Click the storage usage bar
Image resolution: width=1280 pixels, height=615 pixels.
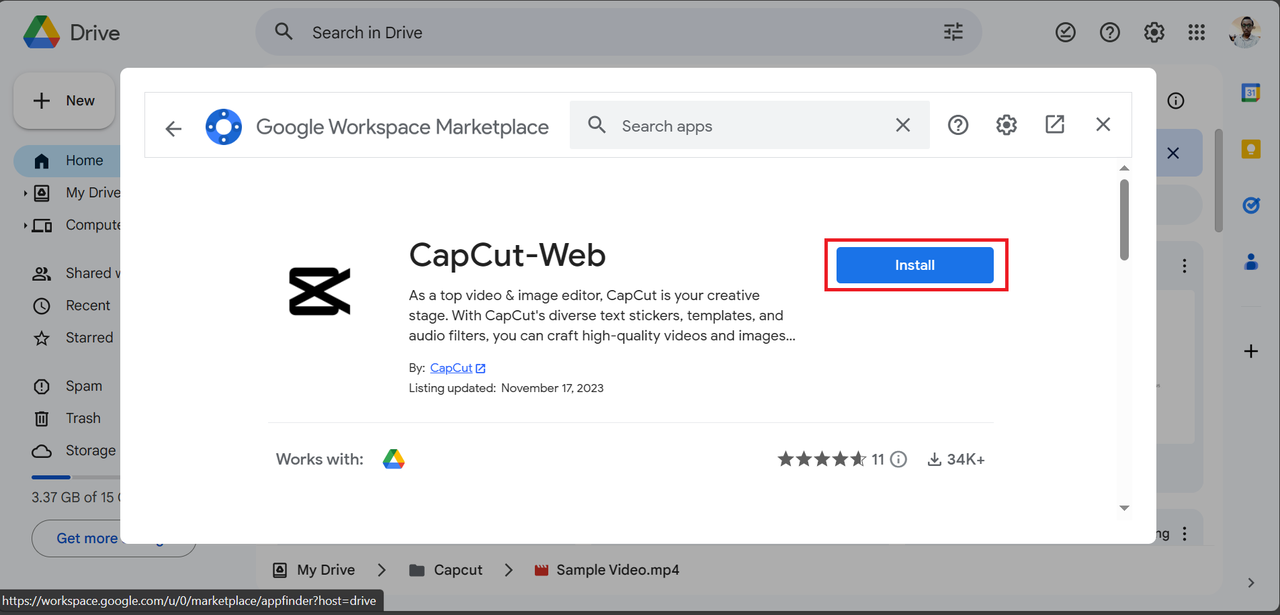[x=76, y=477]
